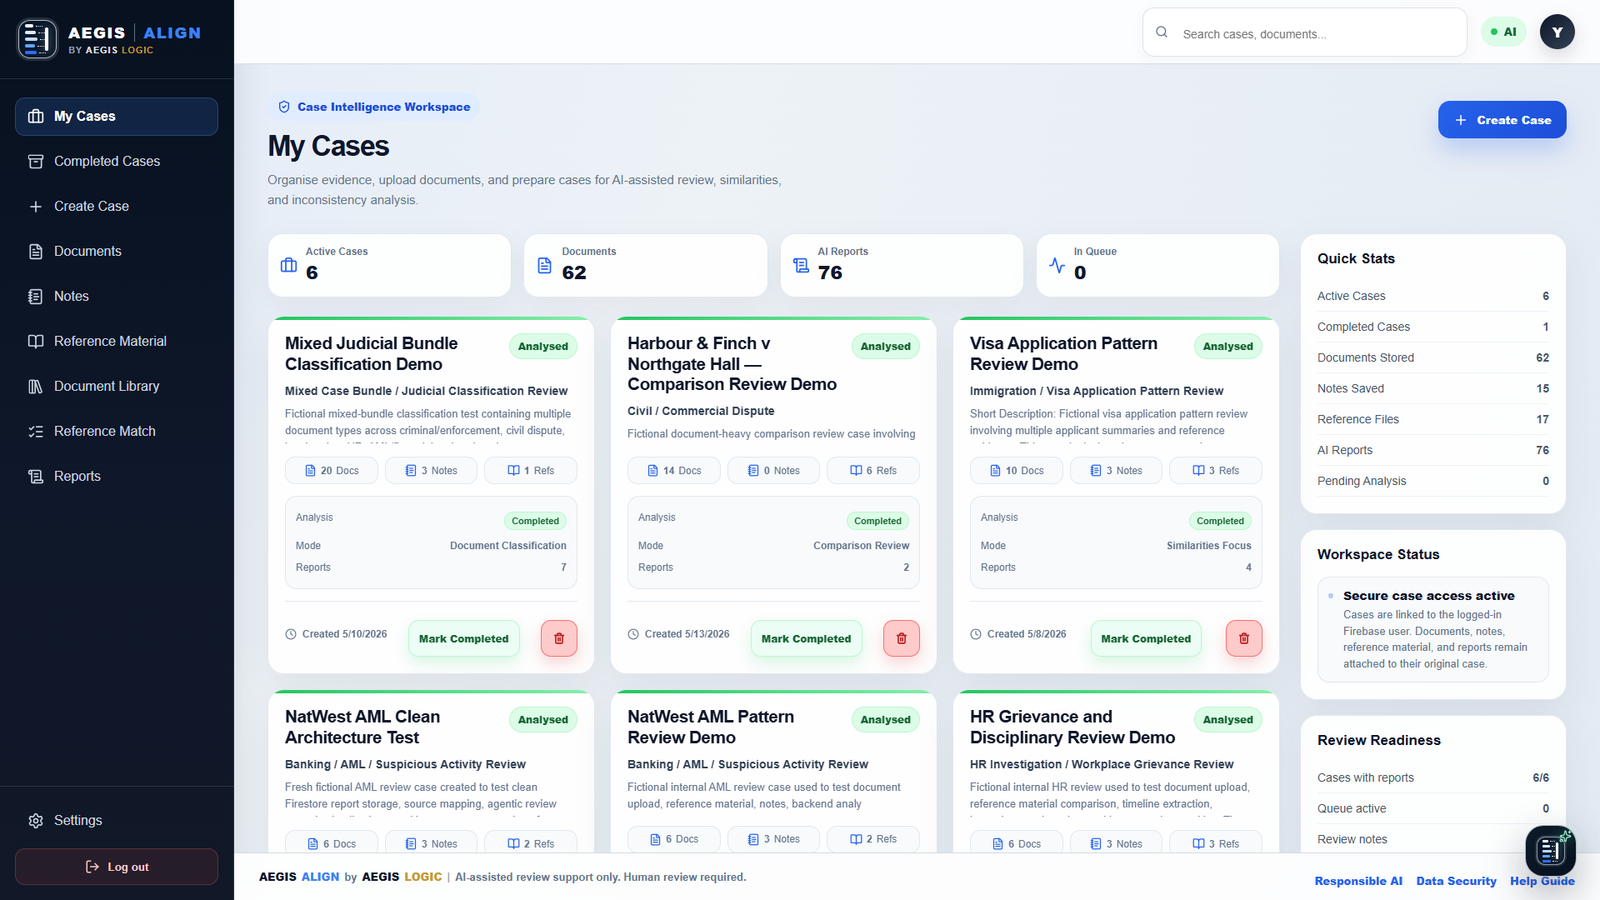The image size is (1600, 900).
Task: Open 14 Docs of Harbour & Finch case
Action: pyautogui.click(x=674, y=471)
